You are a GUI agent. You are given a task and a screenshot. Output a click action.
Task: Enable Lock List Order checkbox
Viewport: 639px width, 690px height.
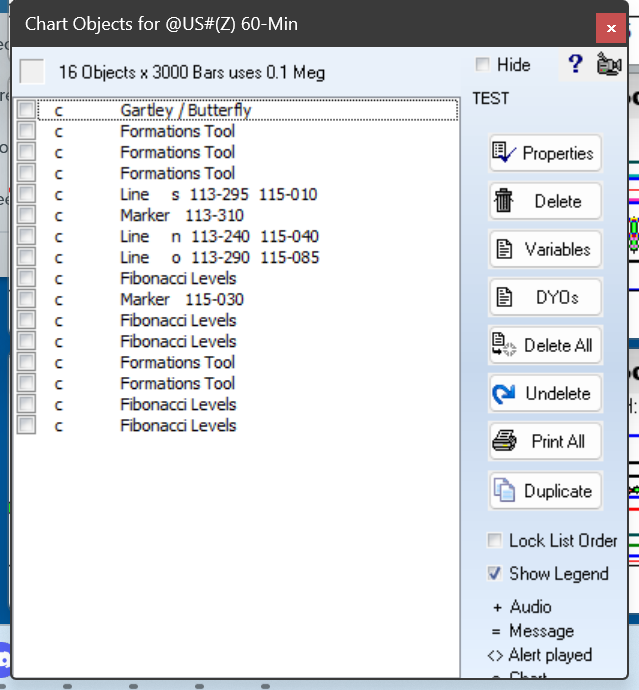pos(494,541)
